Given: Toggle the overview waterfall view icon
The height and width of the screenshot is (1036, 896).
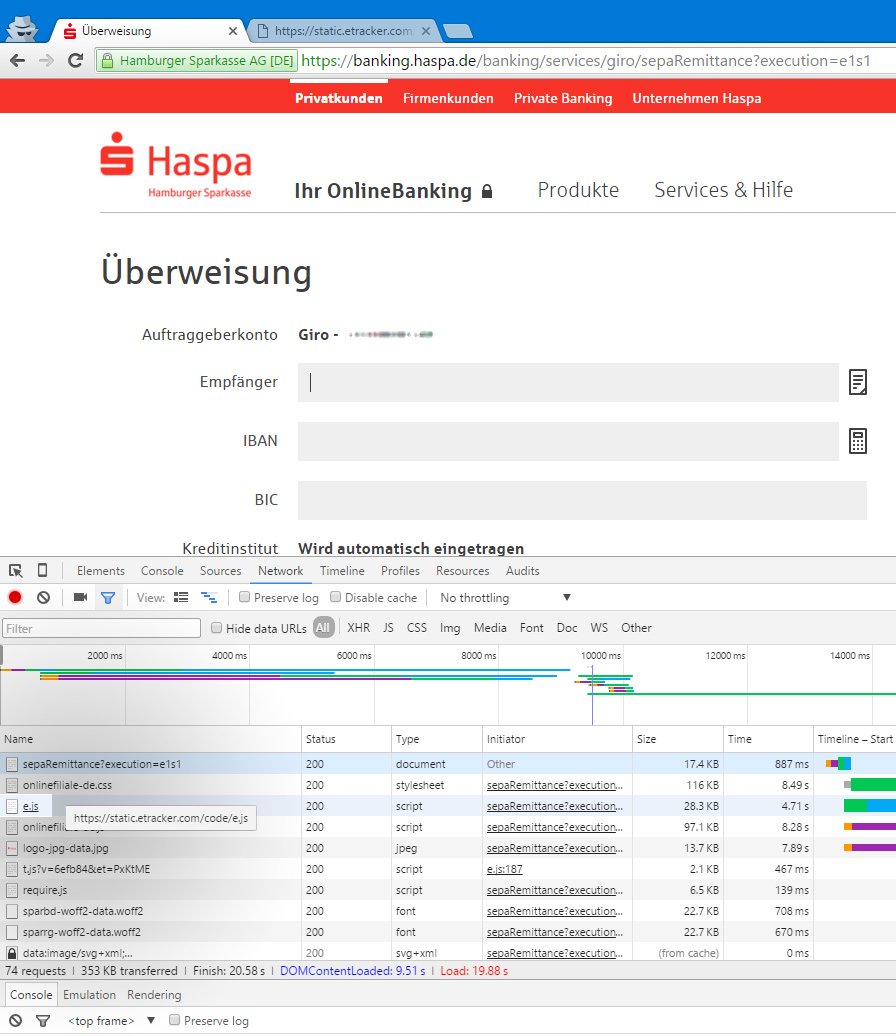Looking at the screenshot, I should tap(209, 597).
